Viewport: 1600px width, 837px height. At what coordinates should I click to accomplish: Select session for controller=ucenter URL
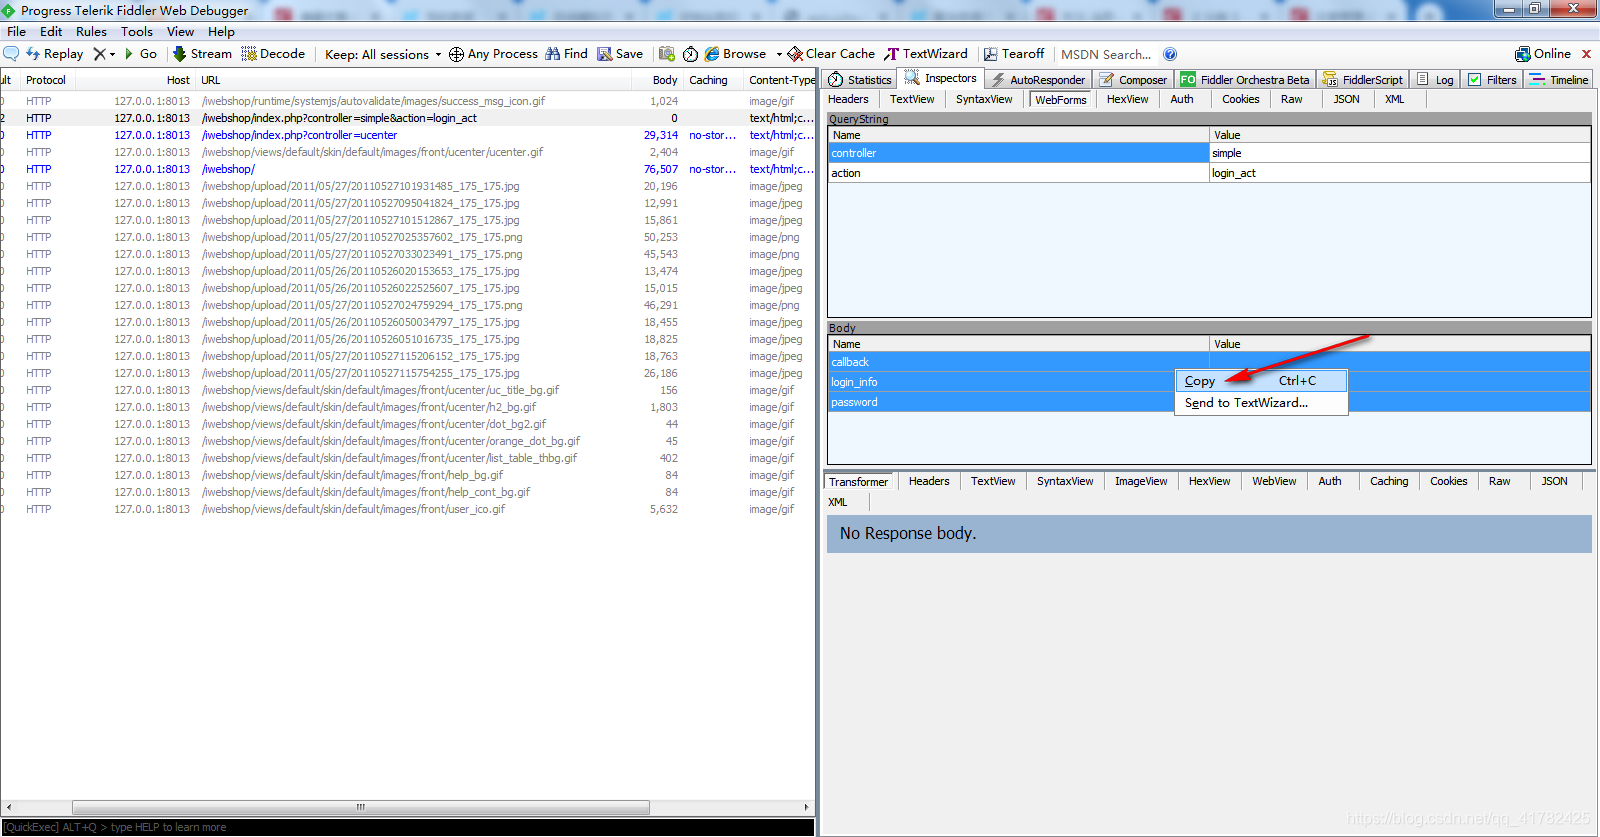point(408,135)
